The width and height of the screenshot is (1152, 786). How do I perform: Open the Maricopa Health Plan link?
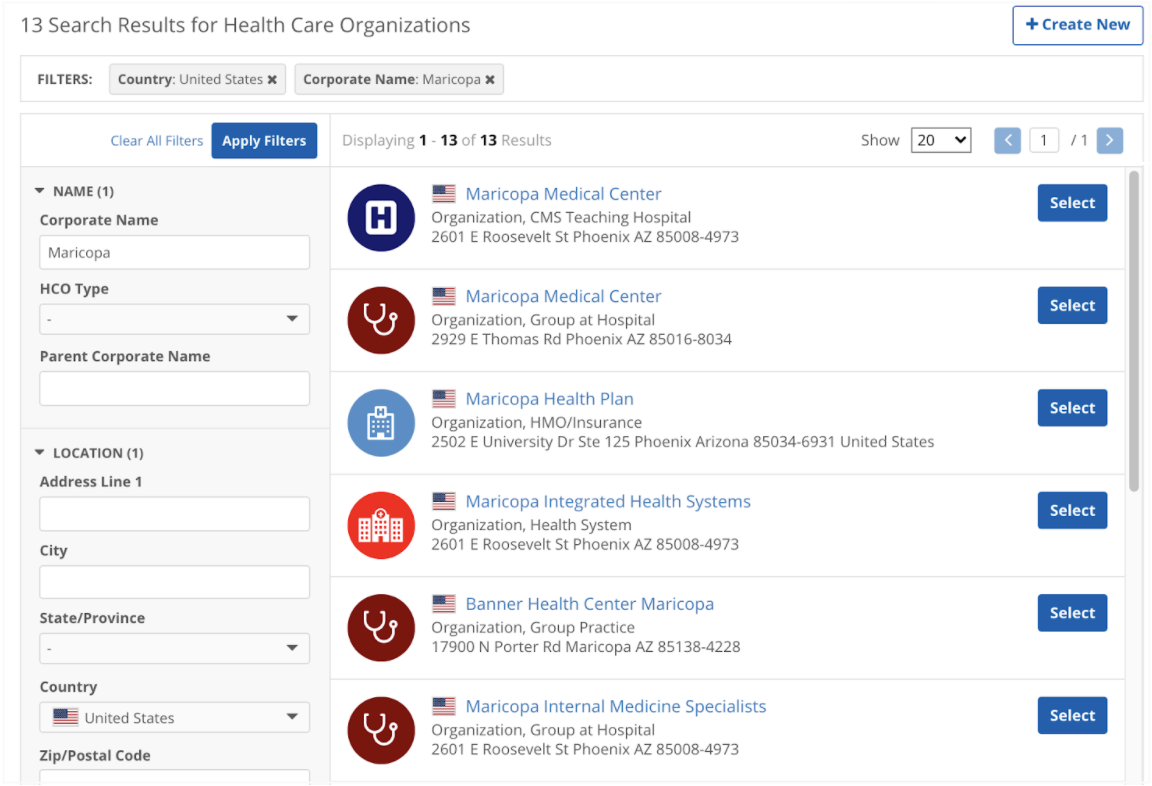pos(549,399)
